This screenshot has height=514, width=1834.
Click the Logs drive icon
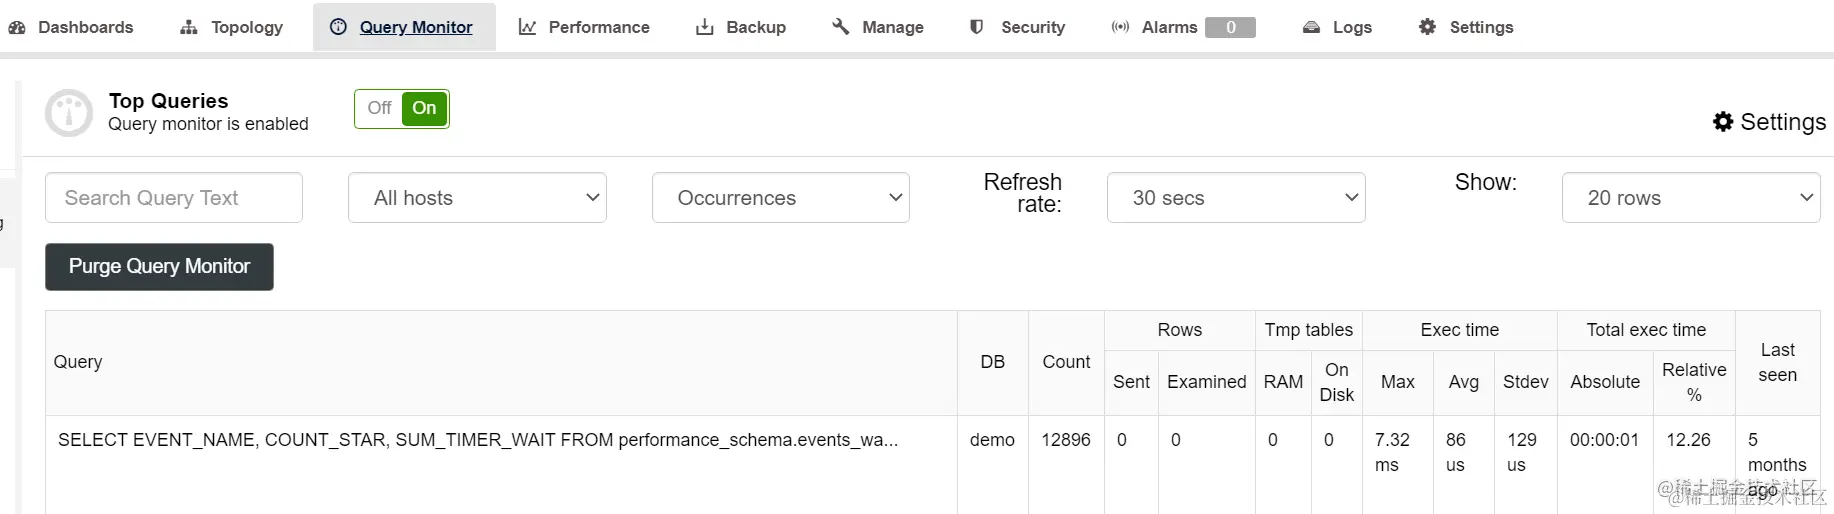[x=1311, y=28]
